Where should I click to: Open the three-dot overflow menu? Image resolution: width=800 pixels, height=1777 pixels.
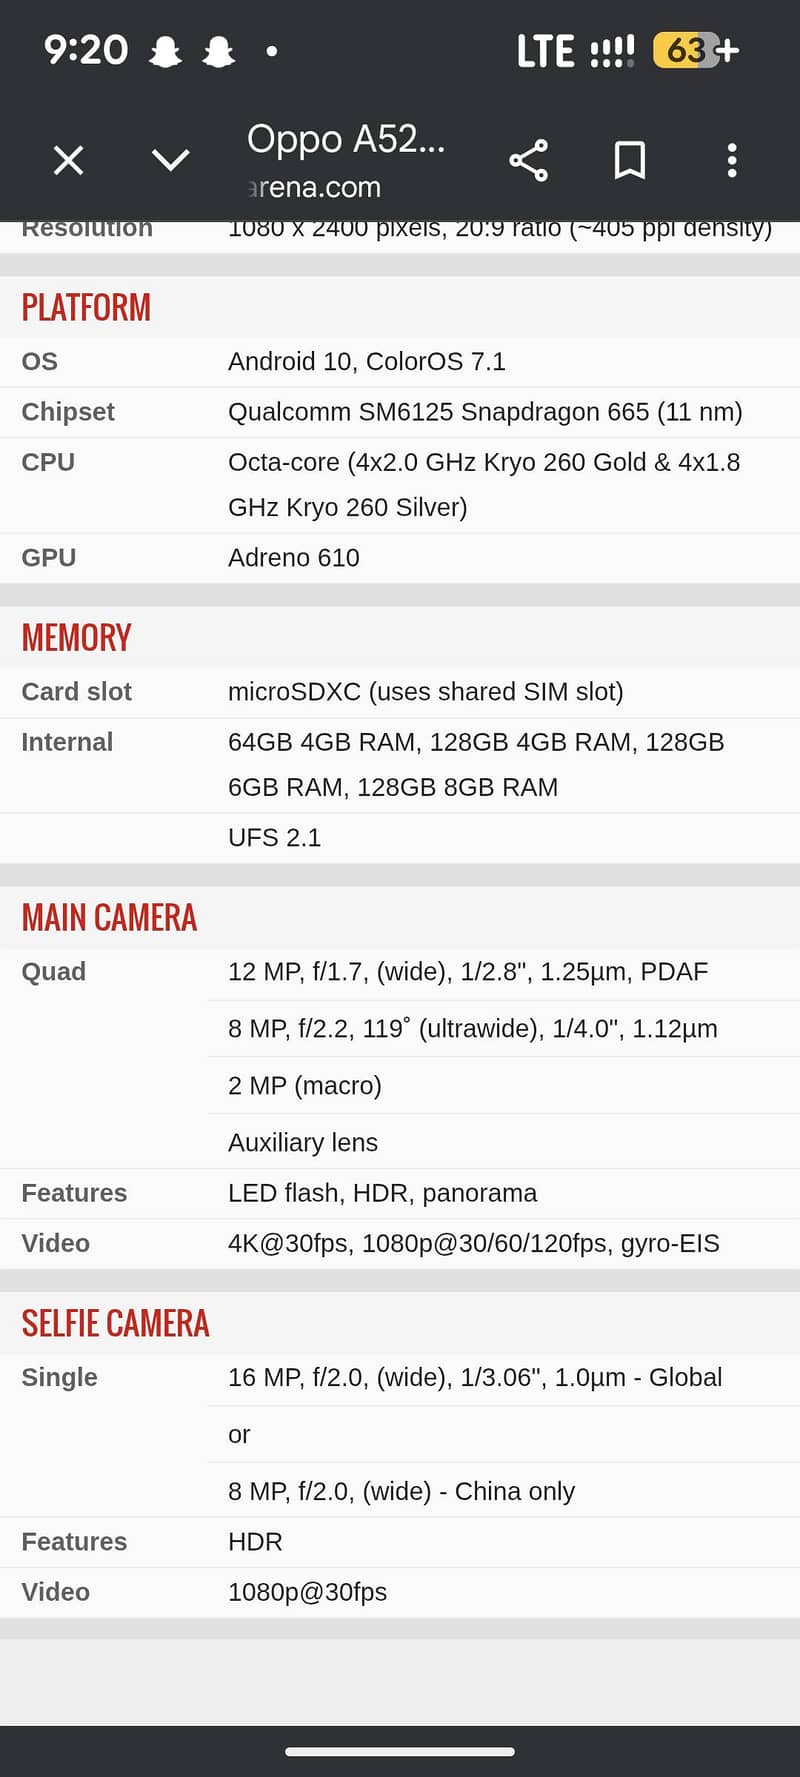click(x=732, y=160)
